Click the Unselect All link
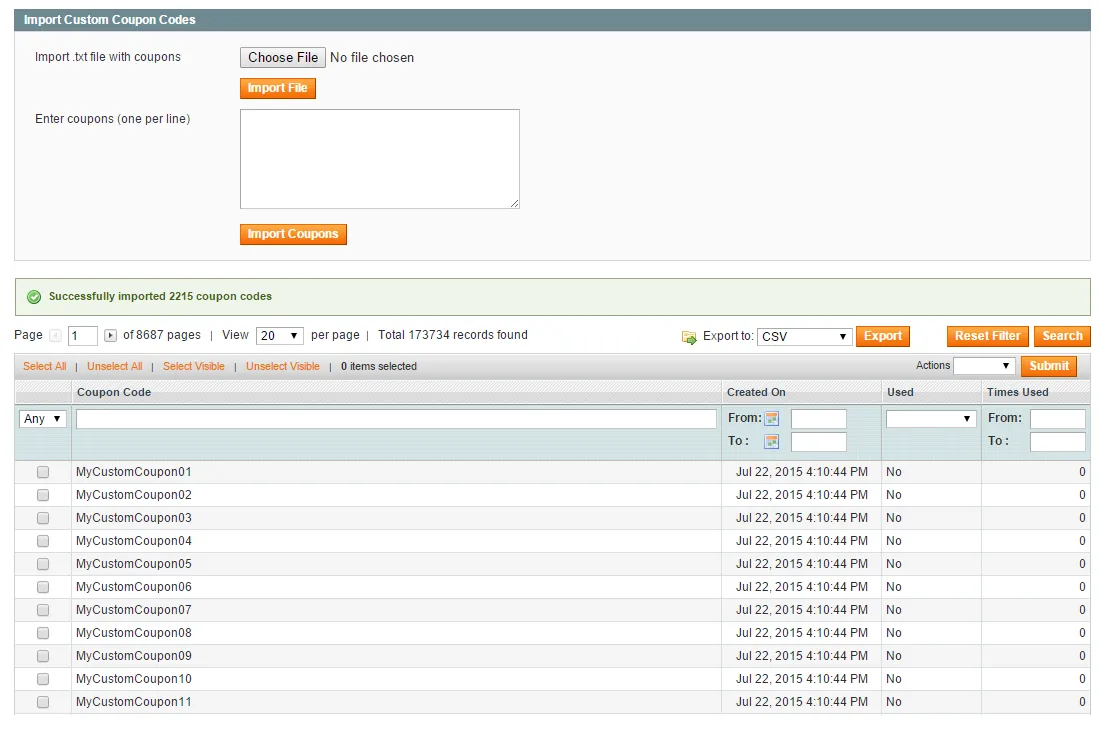 click(x=114, y=366)
